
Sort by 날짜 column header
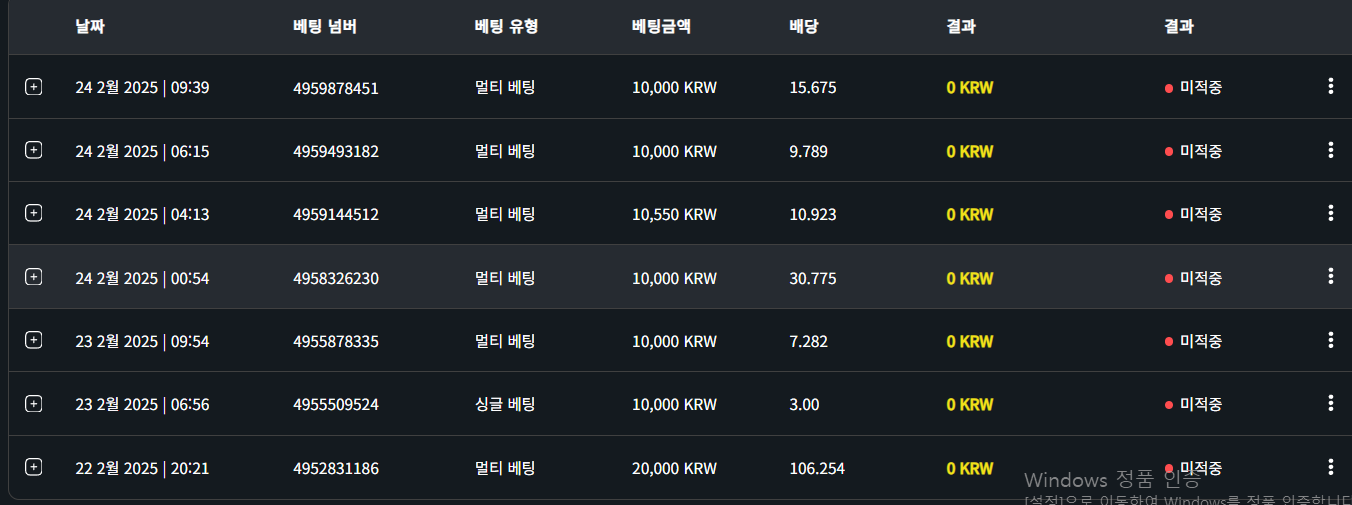[x=90, y=27]
